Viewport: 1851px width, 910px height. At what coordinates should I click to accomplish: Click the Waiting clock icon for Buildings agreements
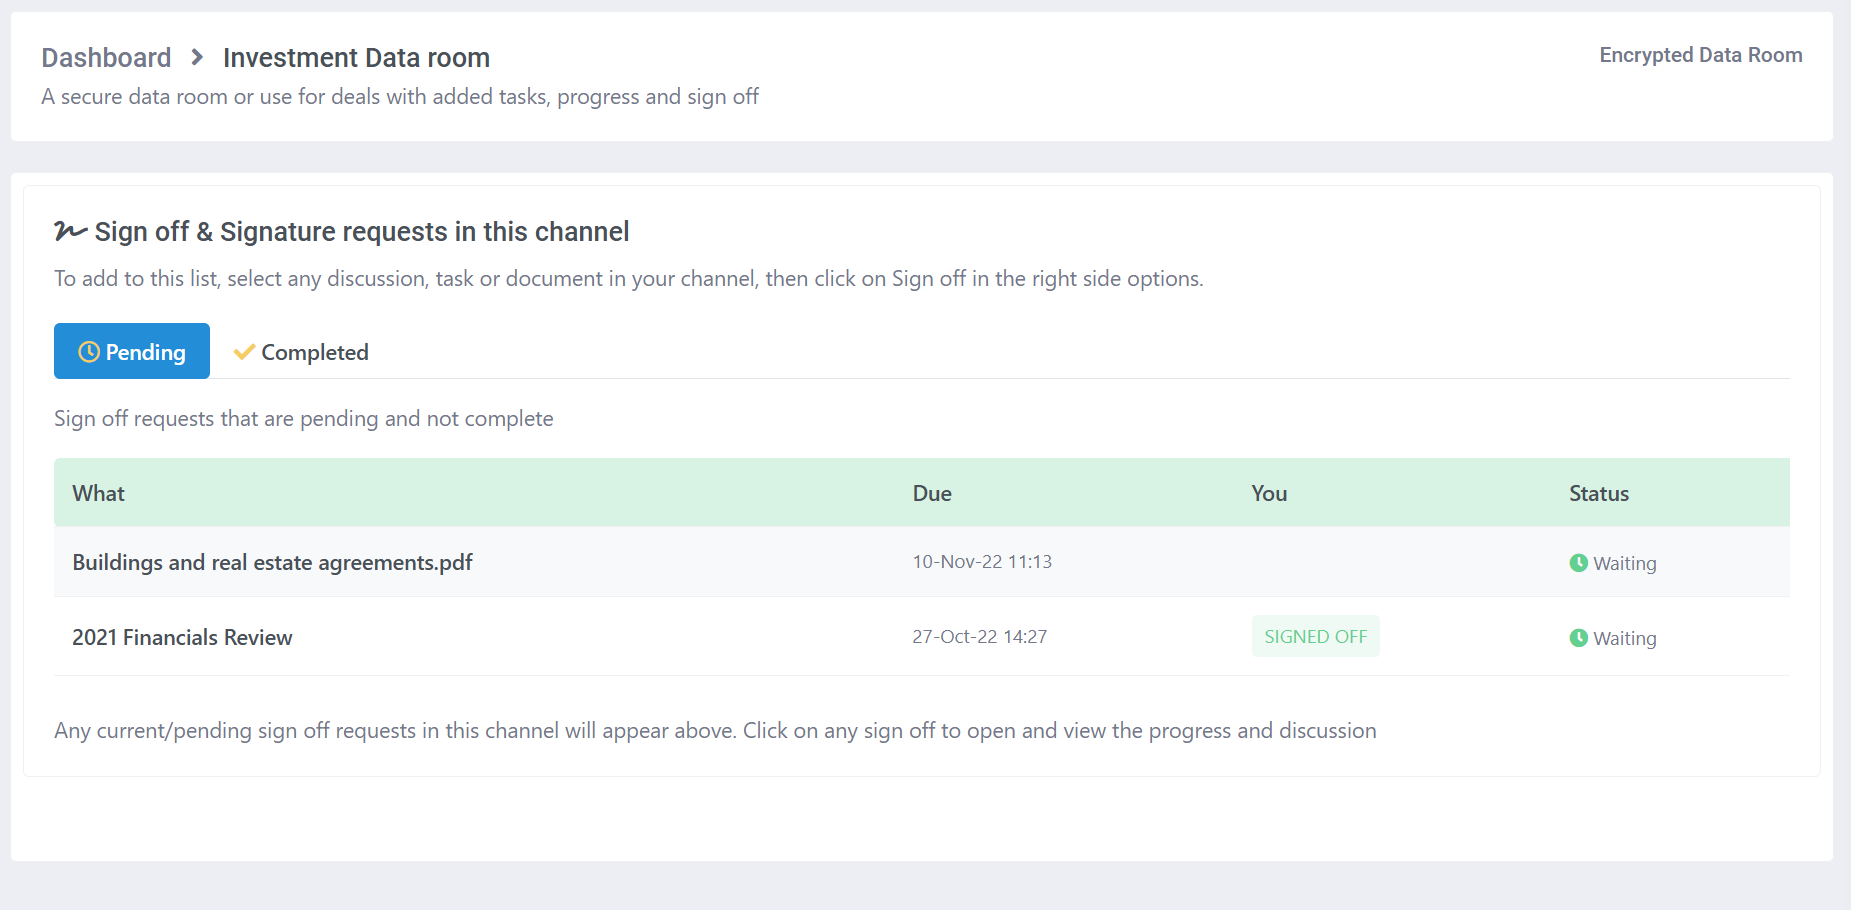click(x=1579, y=563)
